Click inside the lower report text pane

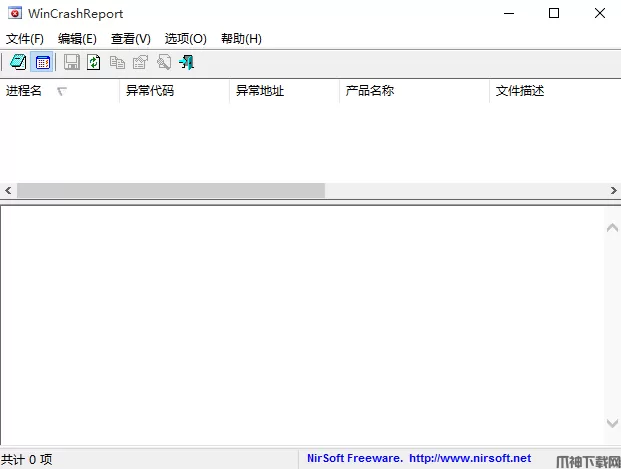[x=303, y=325]
